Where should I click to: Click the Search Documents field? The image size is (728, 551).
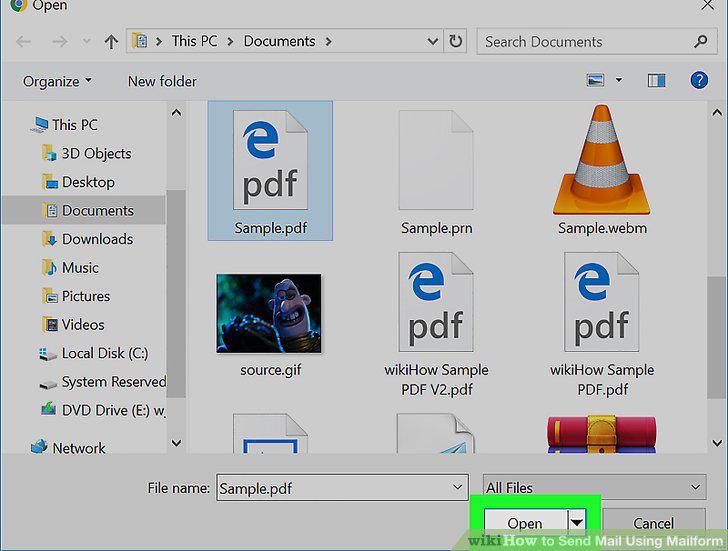[597, 42]
